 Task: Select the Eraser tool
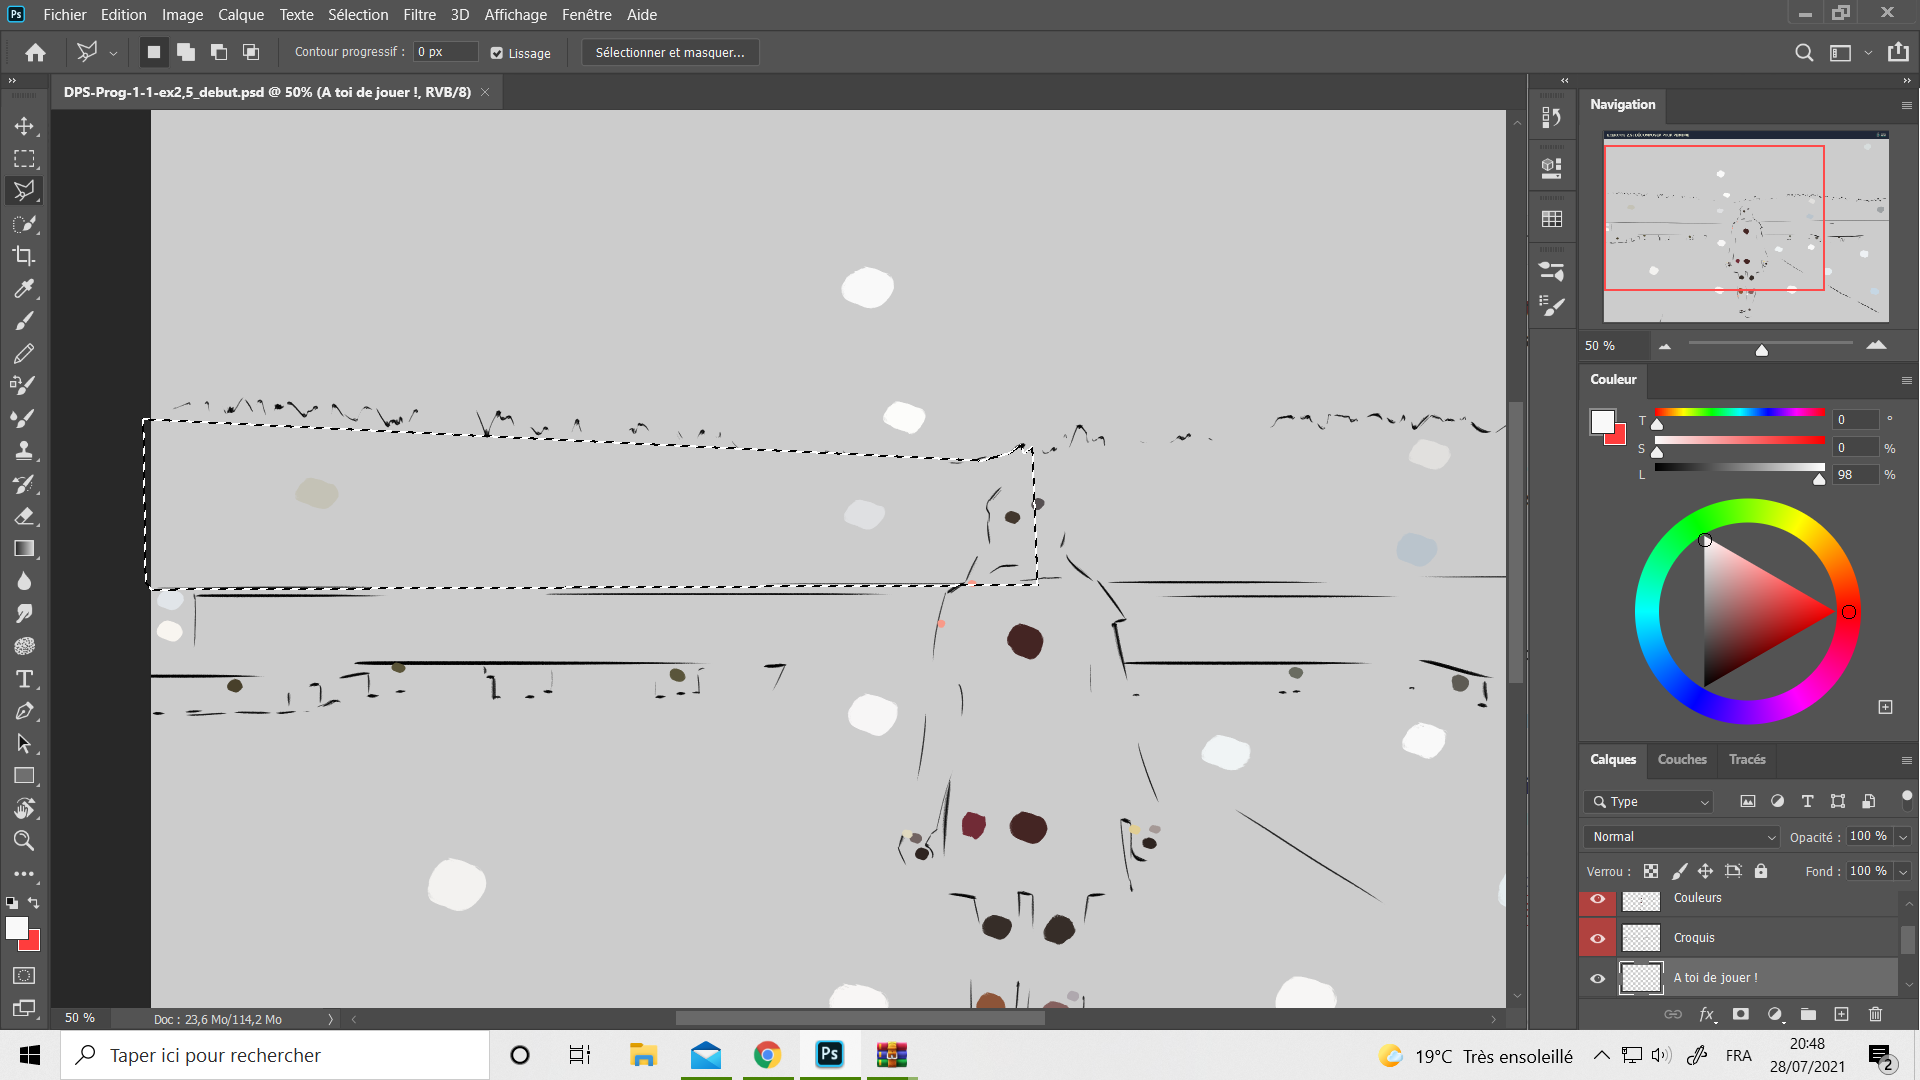point(24,516)
